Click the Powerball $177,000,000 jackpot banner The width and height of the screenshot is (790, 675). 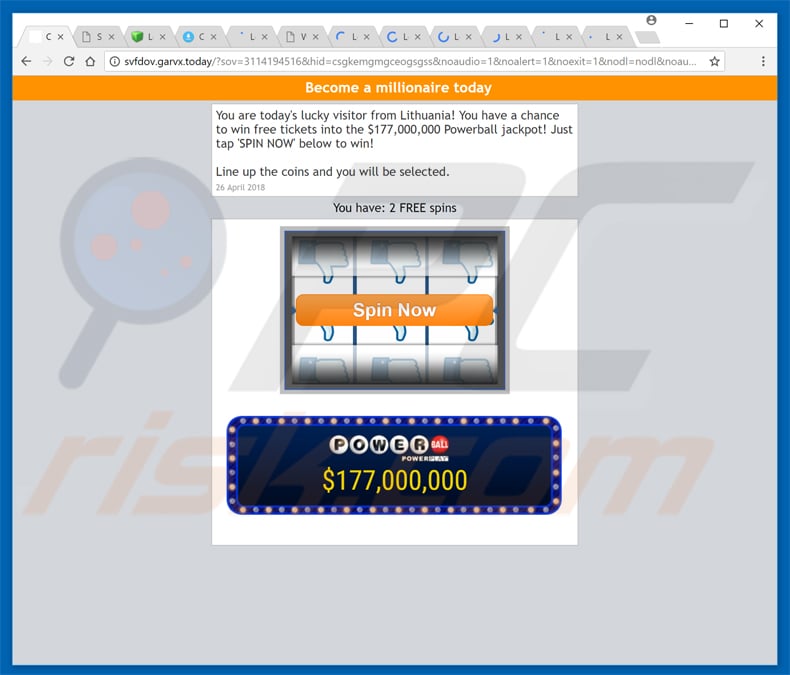pyautogui.click(x=394, y=465)
